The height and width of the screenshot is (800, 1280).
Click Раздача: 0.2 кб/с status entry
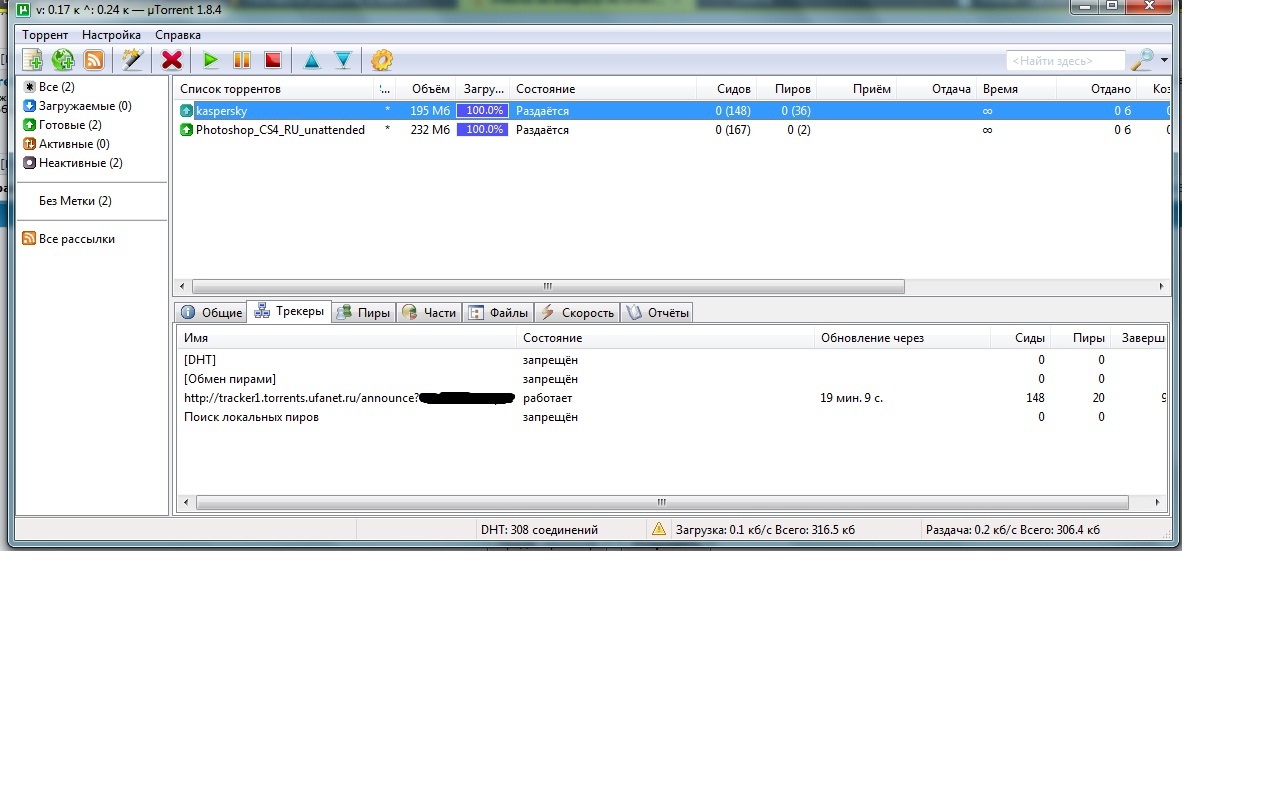1013,530
